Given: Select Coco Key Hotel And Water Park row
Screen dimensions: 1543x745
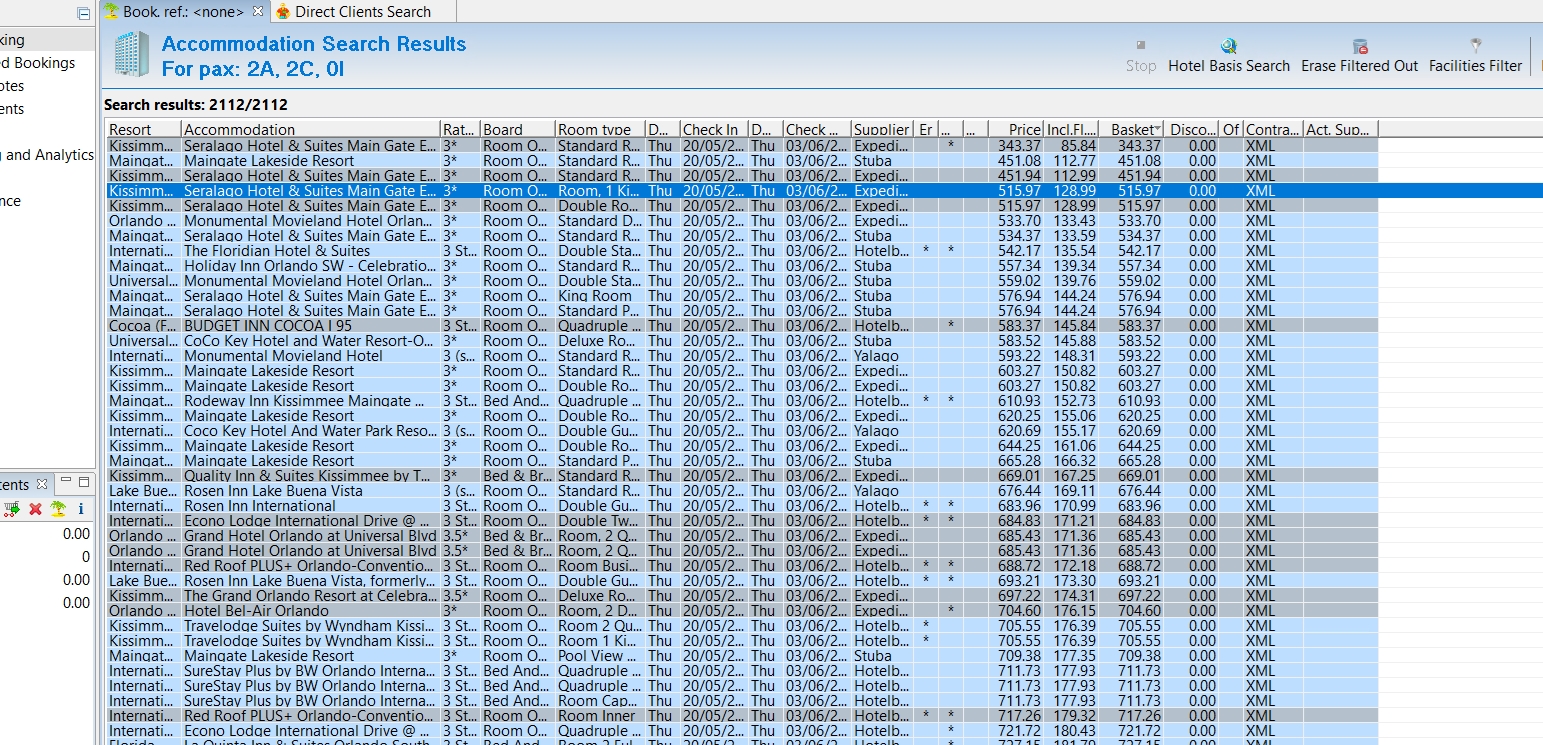Looking at the screenshot, I should [x=742, y=430].
